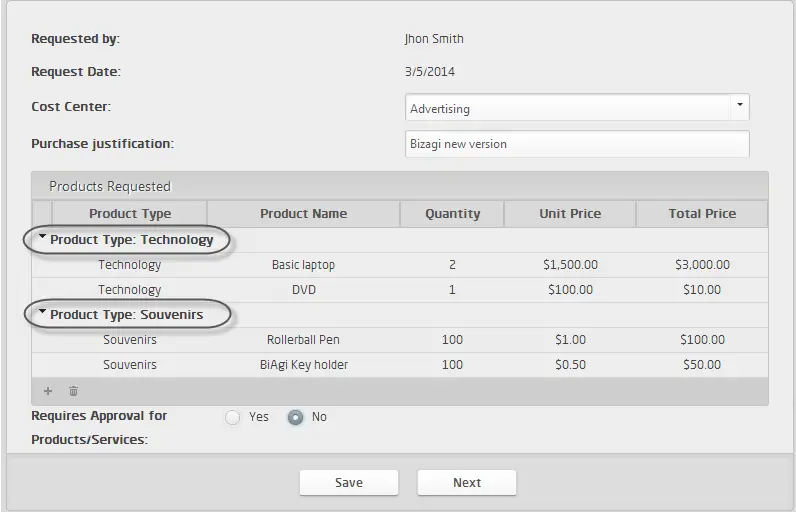Select the BiAgi Key holder cell
Viewport: 796px width, 512px height.
point(304,365)
